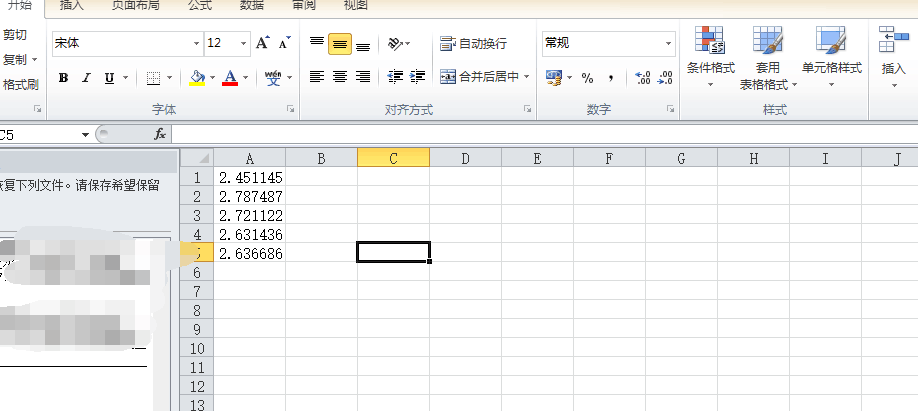The width and height of the screenshot is (918, 411).
Task: Apply red font color A
Action: coord(230,77)
